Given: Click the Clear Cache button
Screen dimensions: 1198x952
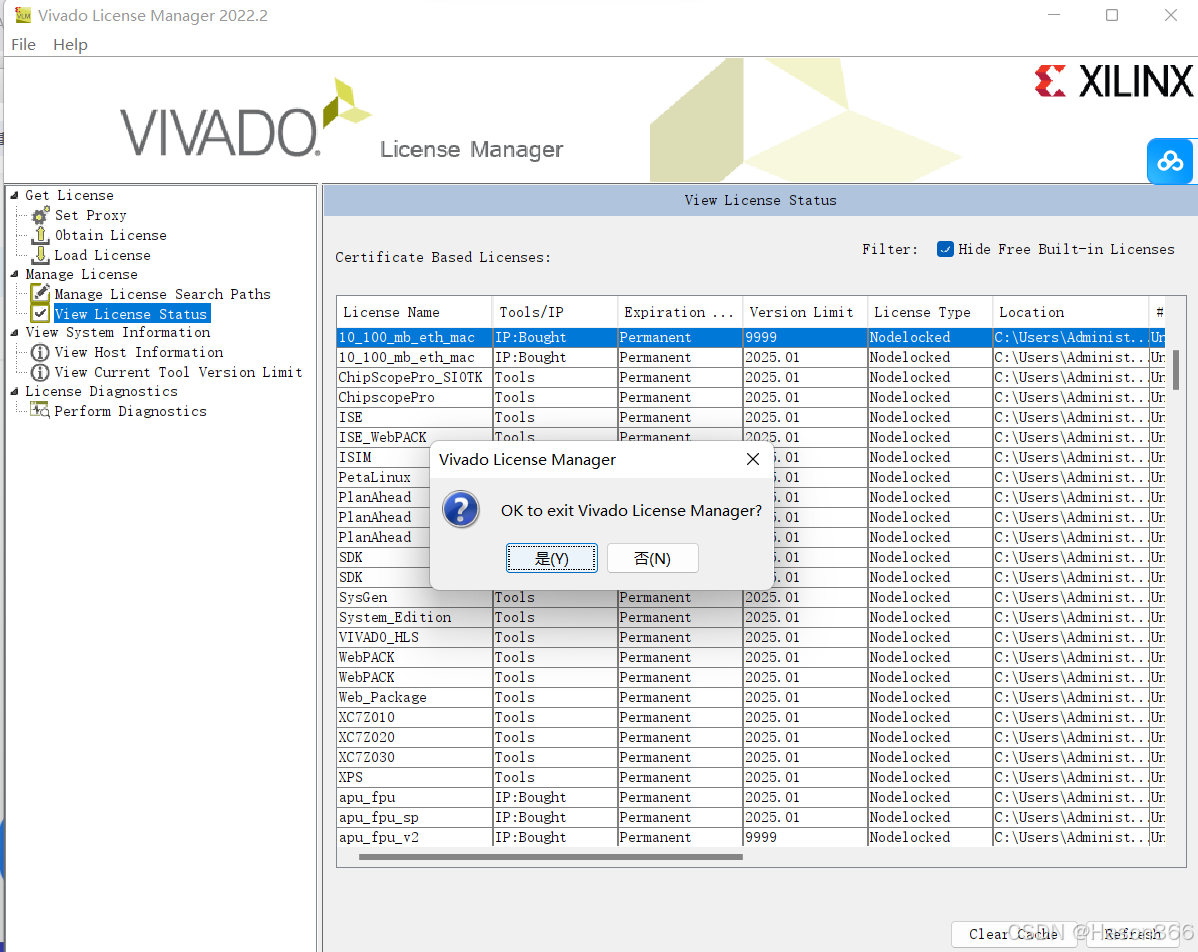Looking at the screenshot, I should (1013, 934).
